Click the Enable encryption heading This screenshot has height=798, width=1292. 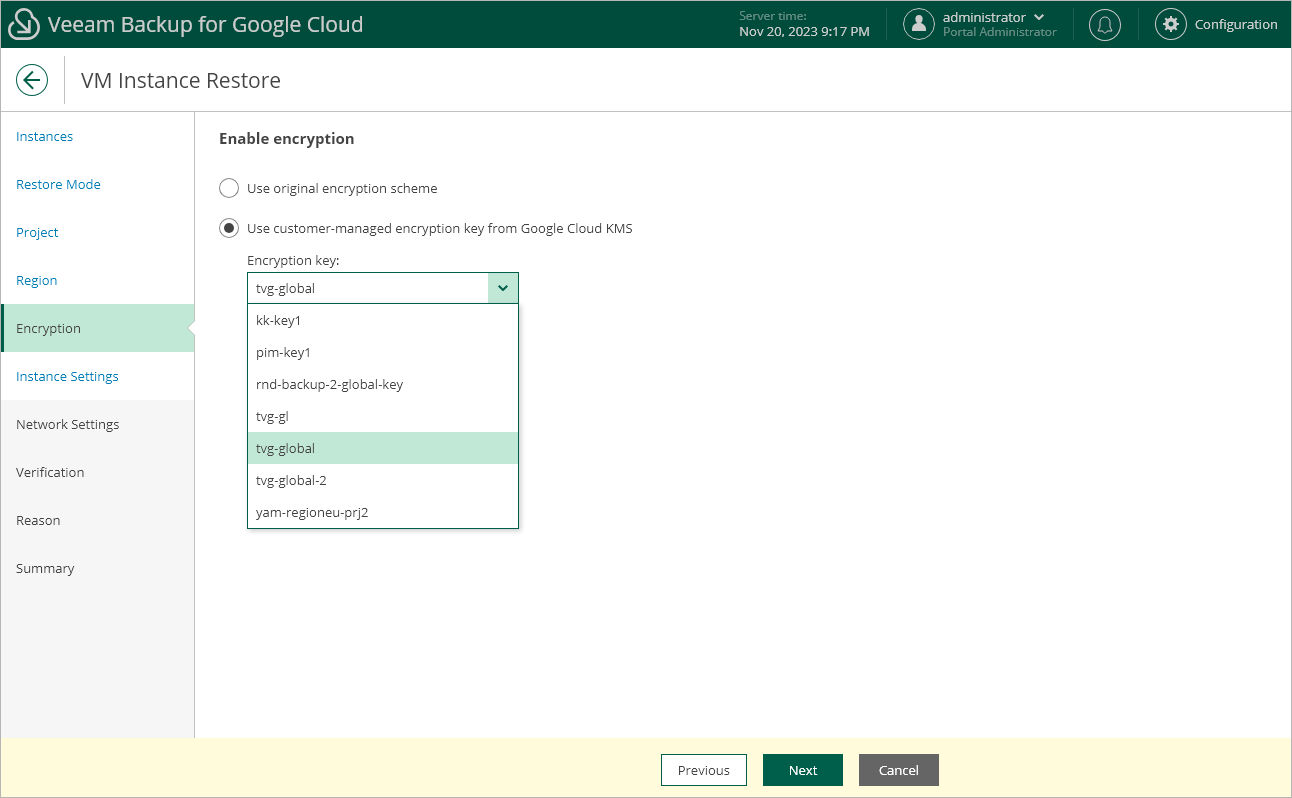(287, 138)
